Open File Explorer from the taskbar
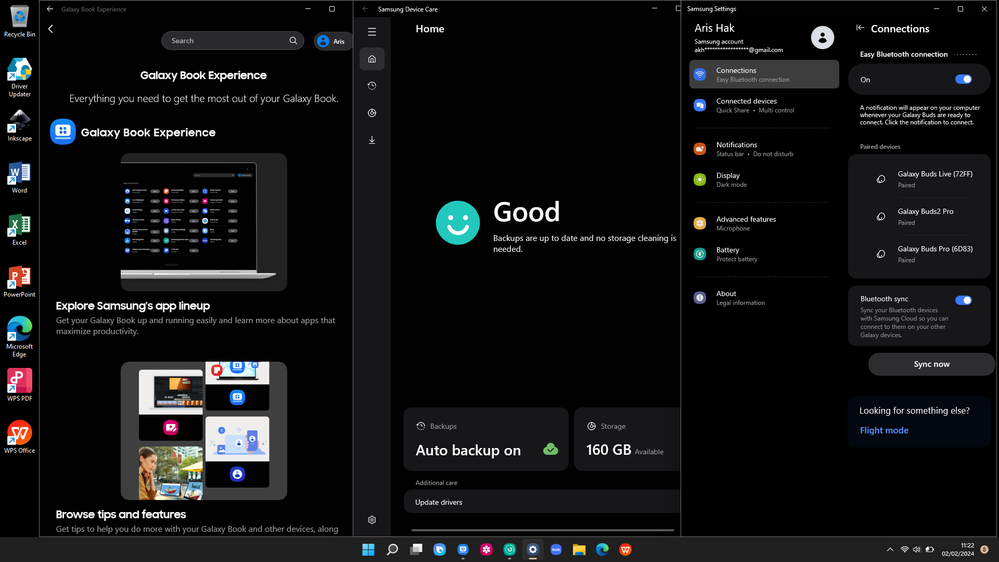The image size is (999, 562). (579, 549)
